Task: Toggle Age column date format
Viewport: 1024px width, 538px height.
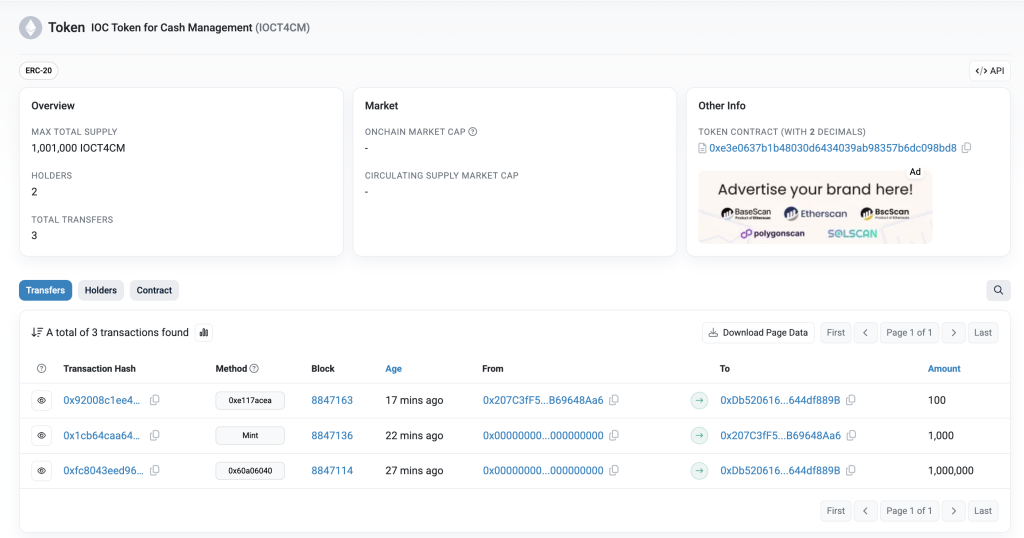Action: click(393, 368)
